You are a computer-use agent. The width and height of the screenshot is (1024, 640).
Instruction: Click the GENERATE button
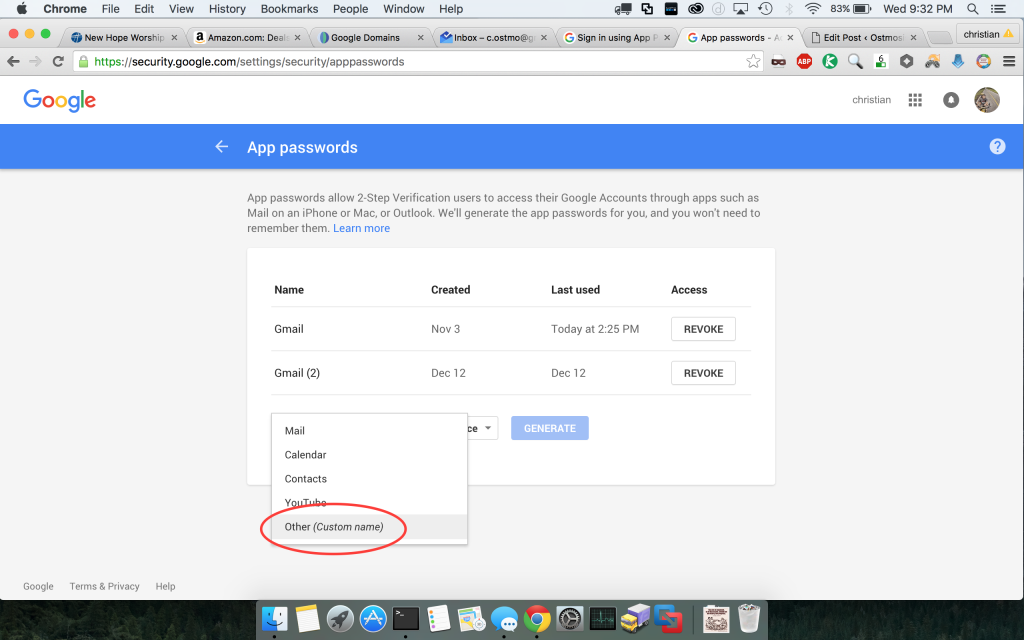pos(550,428)
